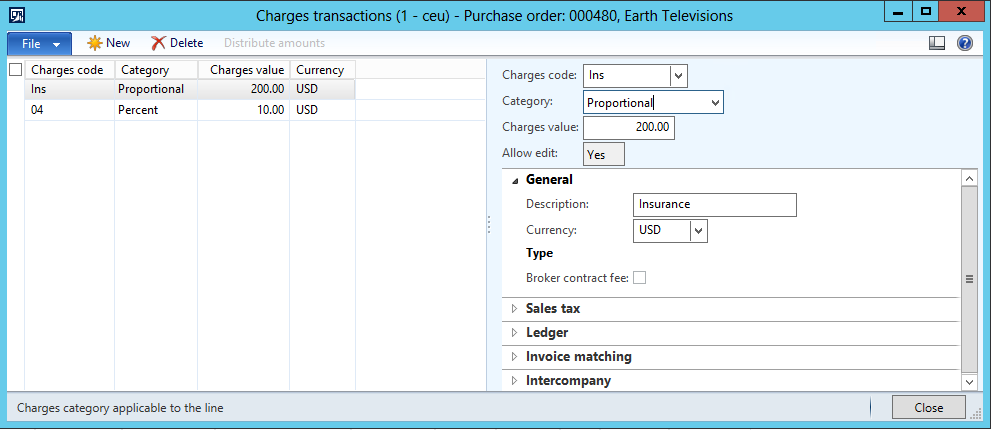Open the File menu

pyautogui.click(x=40, y=44)
